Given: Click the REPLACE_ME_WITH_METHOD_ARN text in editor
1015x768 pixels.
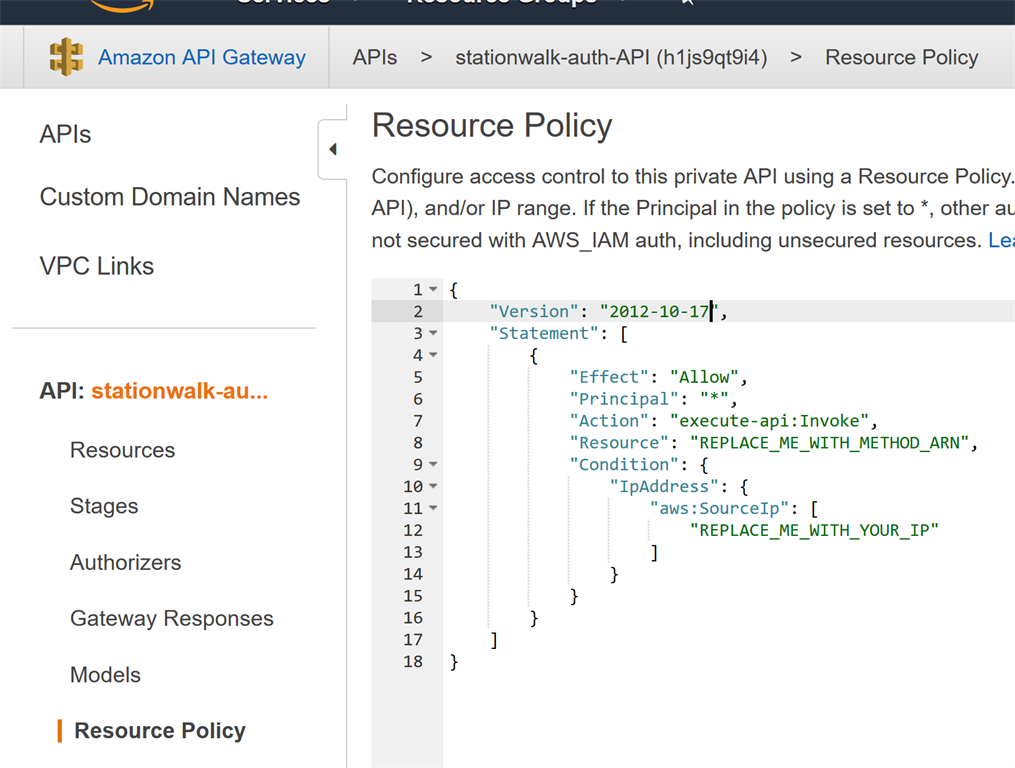Looking at the screenshot, I should [x=831, y=443].
